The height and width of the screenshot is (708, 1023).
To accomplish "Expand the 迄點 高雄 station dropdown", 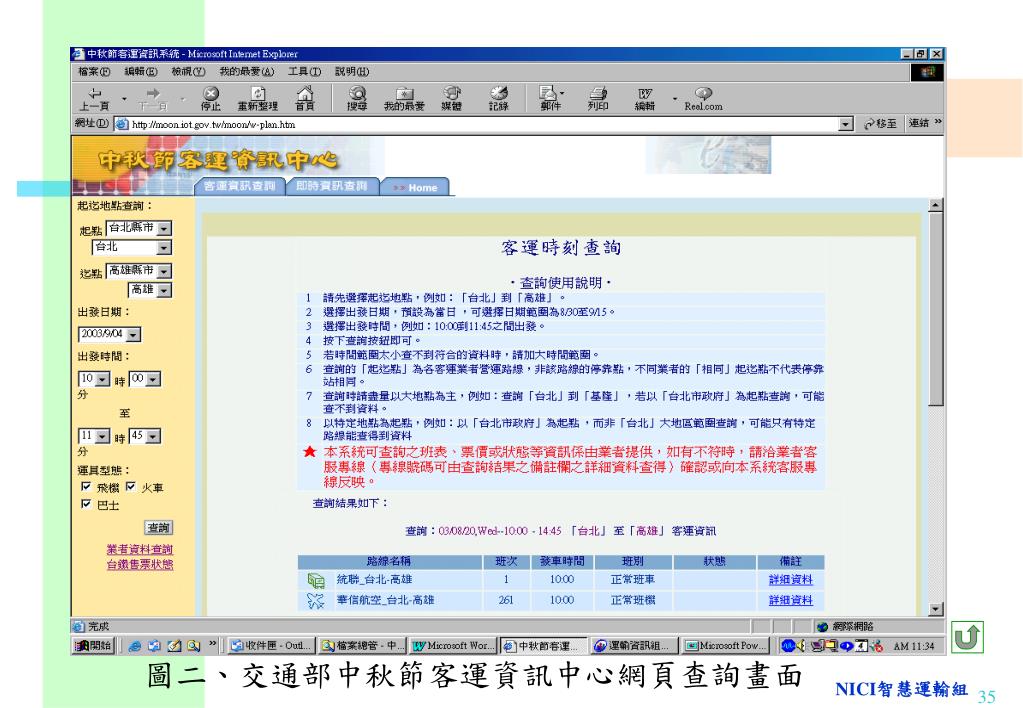I will (164, 290).
